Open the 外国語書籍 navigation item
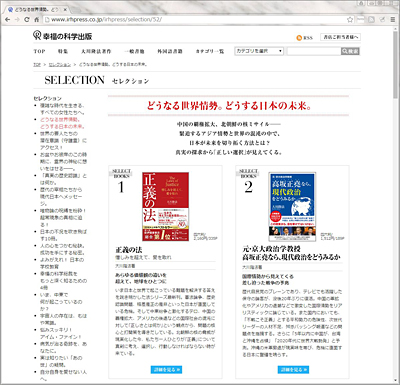Viewport: 400px width, 385px height. 170,51
